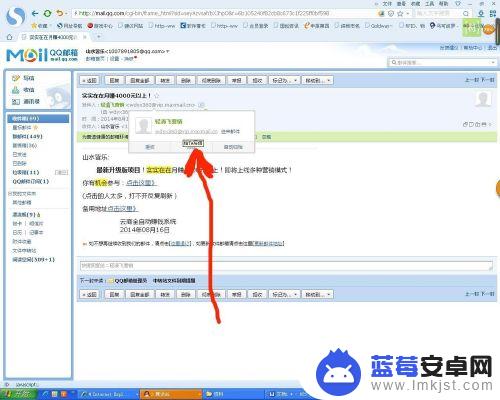Open the 游戏中心 red bookmark
The image size is (500, 400).
pyautogui.click(x=100, y=26)
